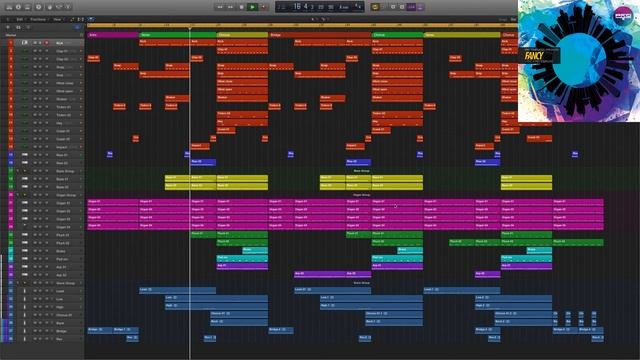Screen dimensions: 640x360
Task: Click the tuner icon beside Cycle button
Action: (x=384, y=7)
